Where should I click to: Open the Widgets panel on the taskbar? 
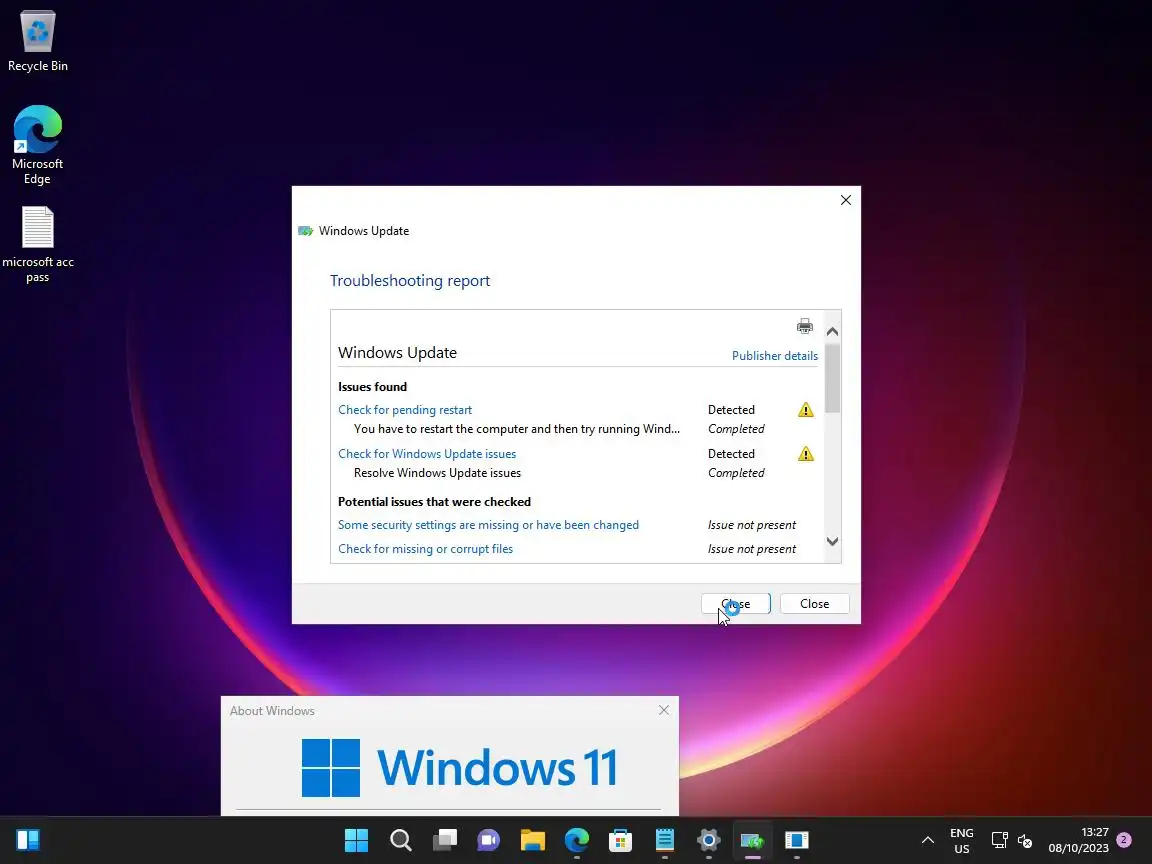28,840
